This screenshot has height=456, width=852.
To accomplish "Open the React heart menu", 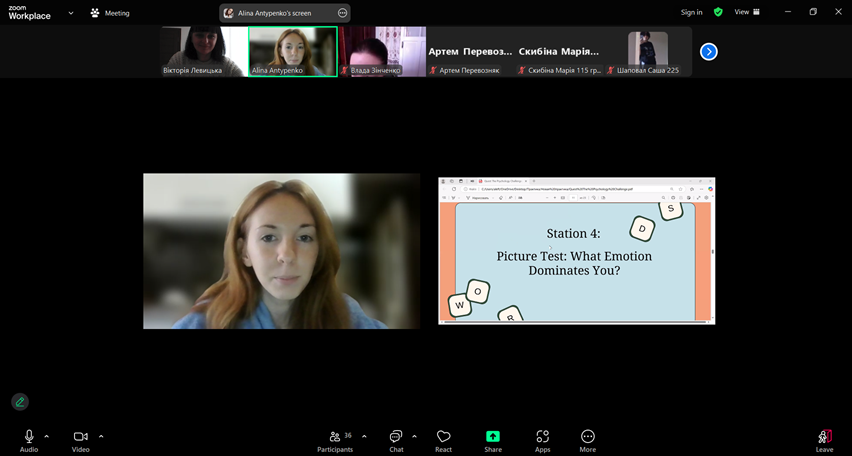I will pyautogui.click(x=443, y=441).
